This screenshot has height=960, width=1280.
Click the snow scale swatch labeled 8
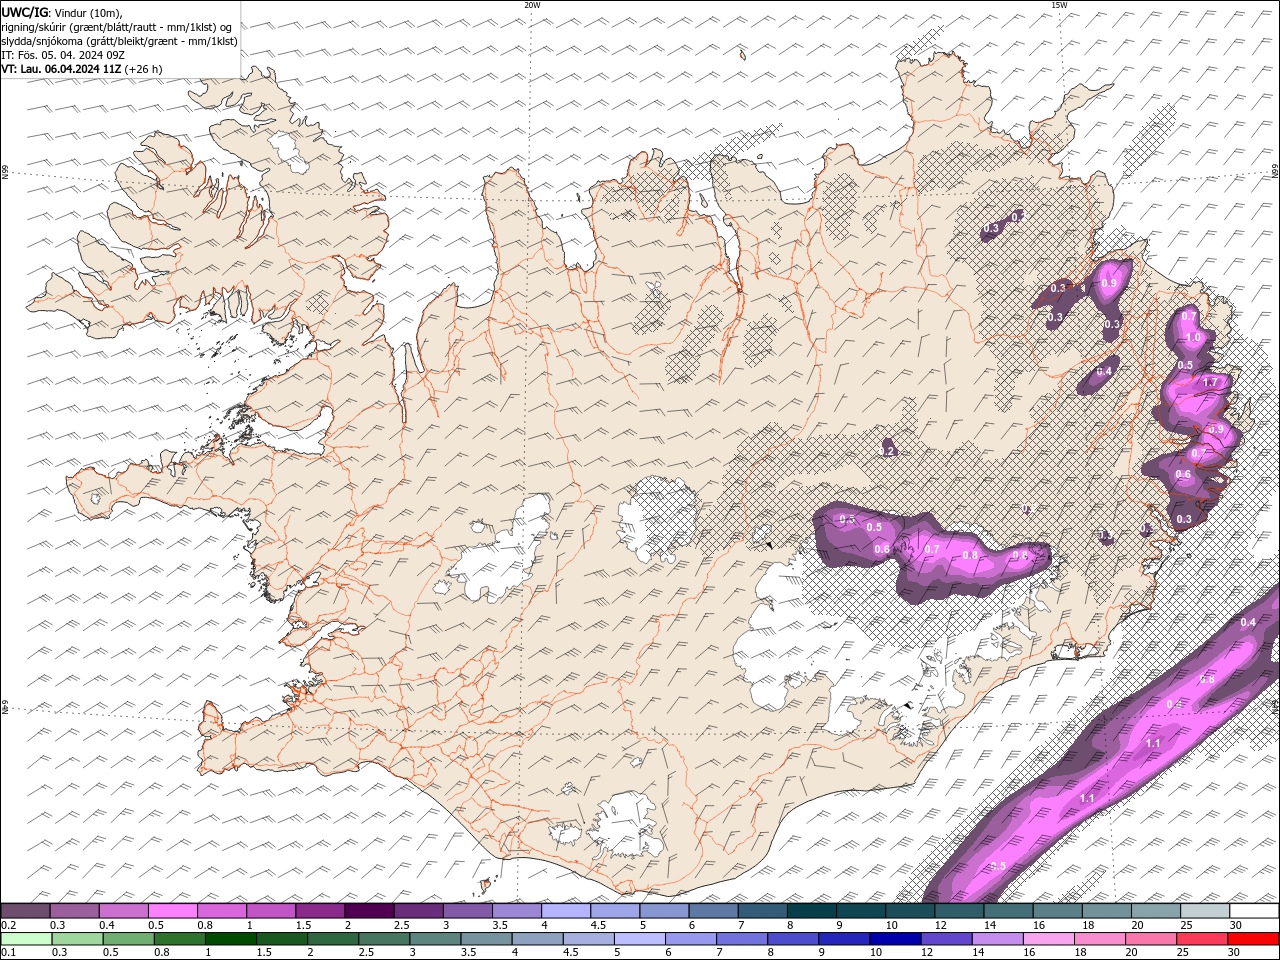click(811, 911)
